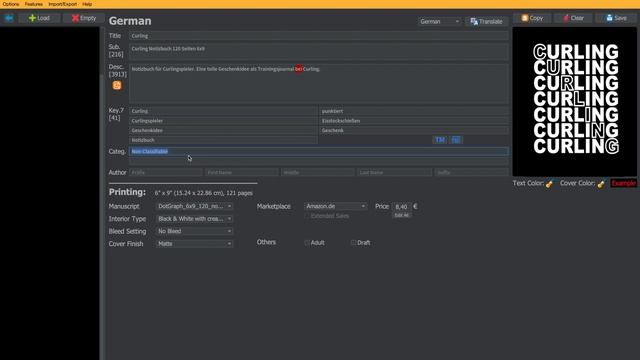Viewport: 640px width, 360px height.
Task: Click the Price field showing 8,40
Action: [401, 207]
